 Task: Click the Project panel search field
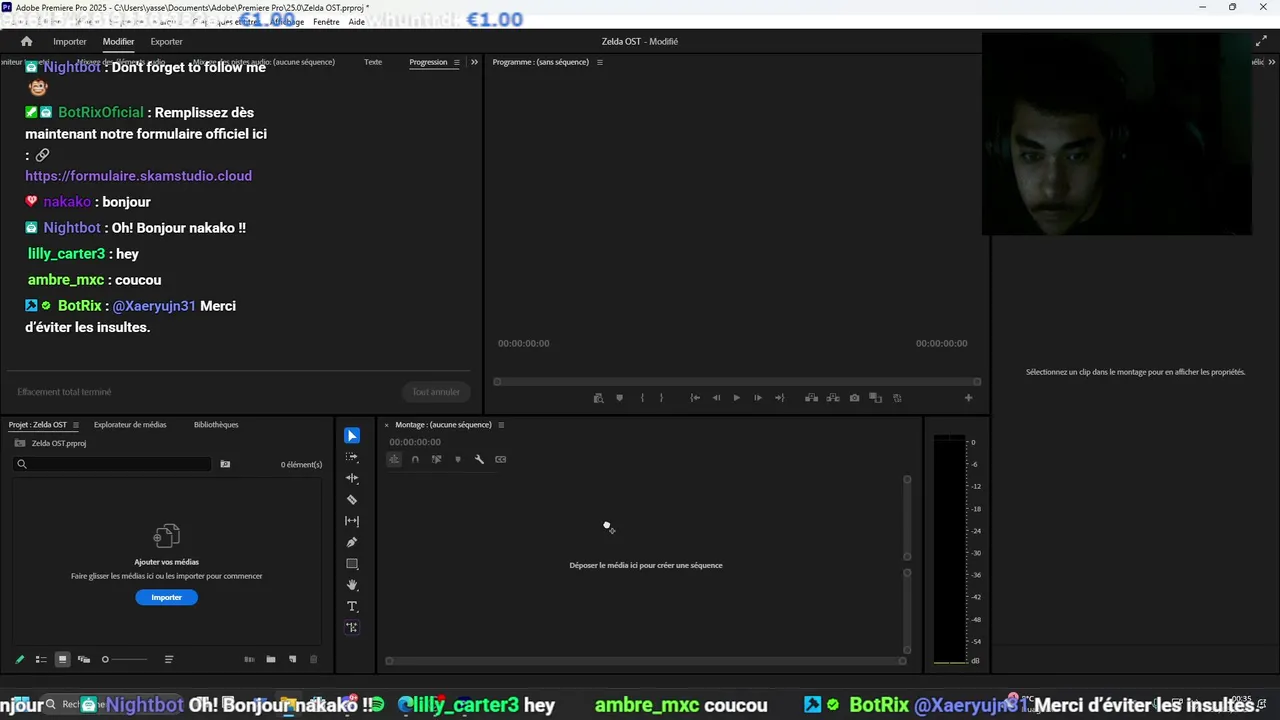(113, 464)
